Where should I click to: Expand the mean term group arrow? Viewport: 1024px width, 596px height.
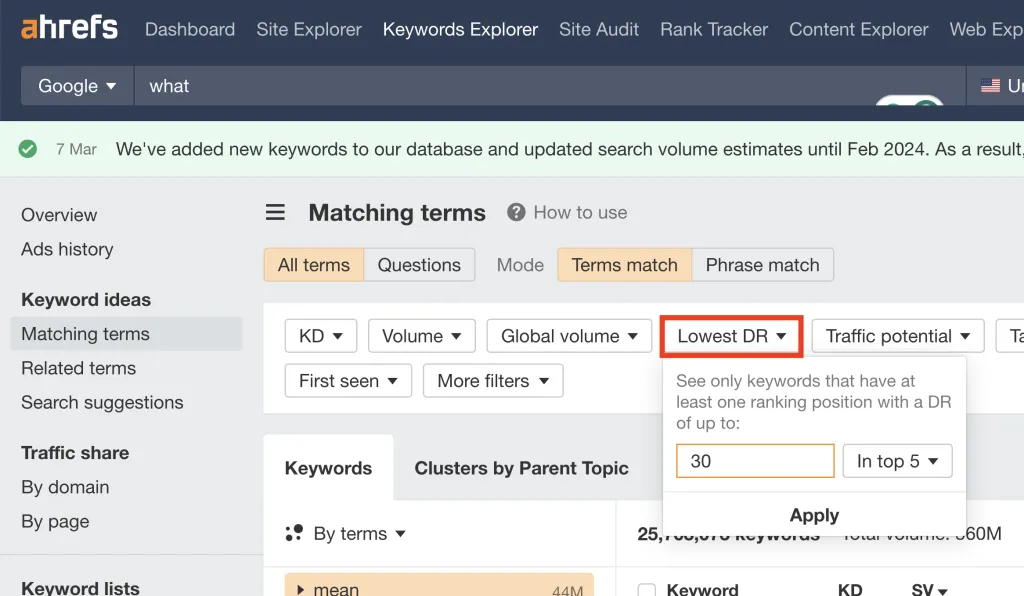point(301,589)
